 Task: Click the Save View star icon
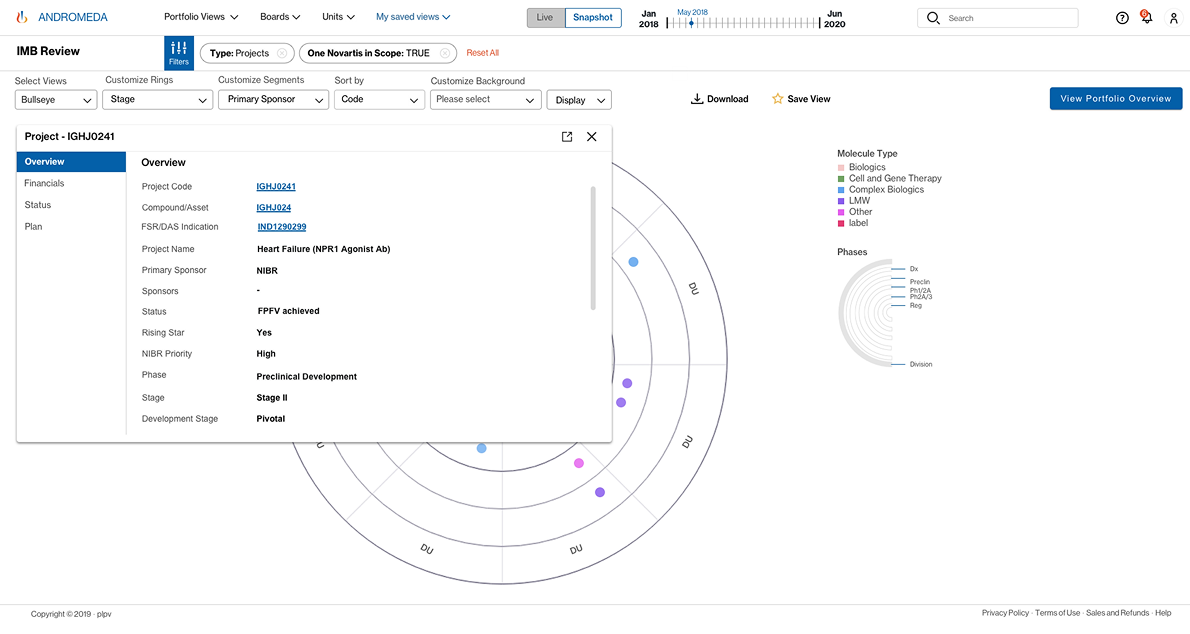(777, 99)
